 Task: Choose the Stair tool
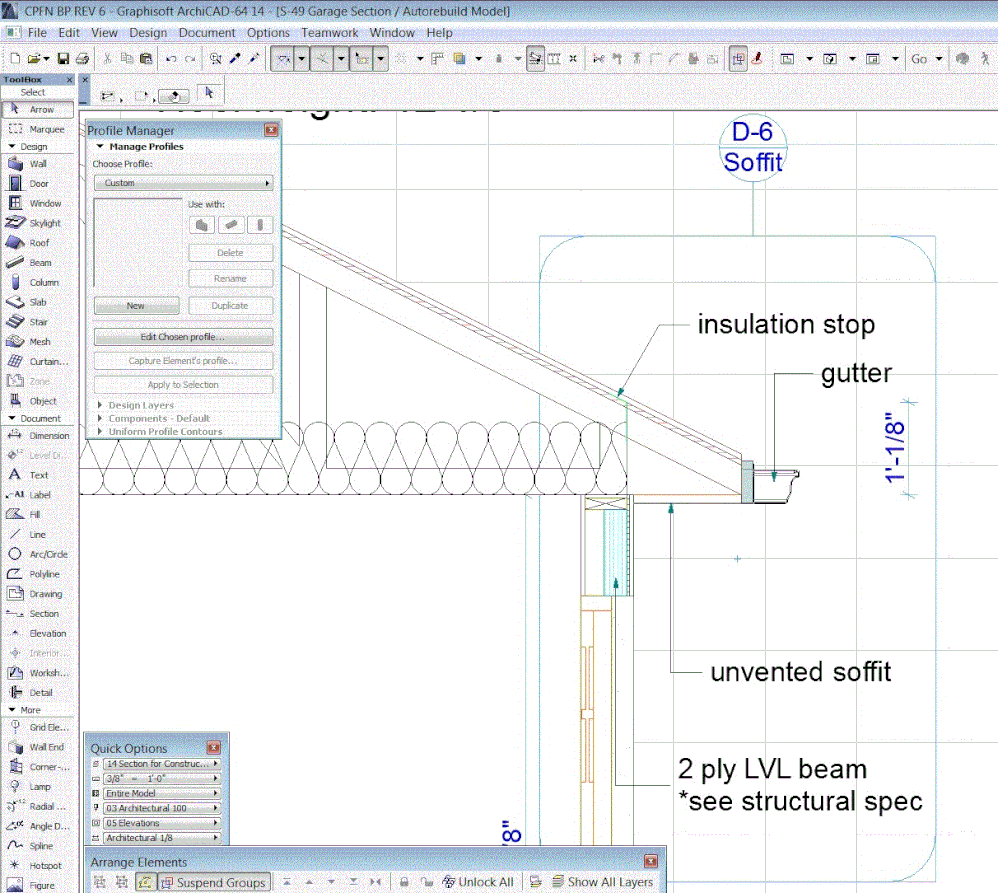point(37,322)
